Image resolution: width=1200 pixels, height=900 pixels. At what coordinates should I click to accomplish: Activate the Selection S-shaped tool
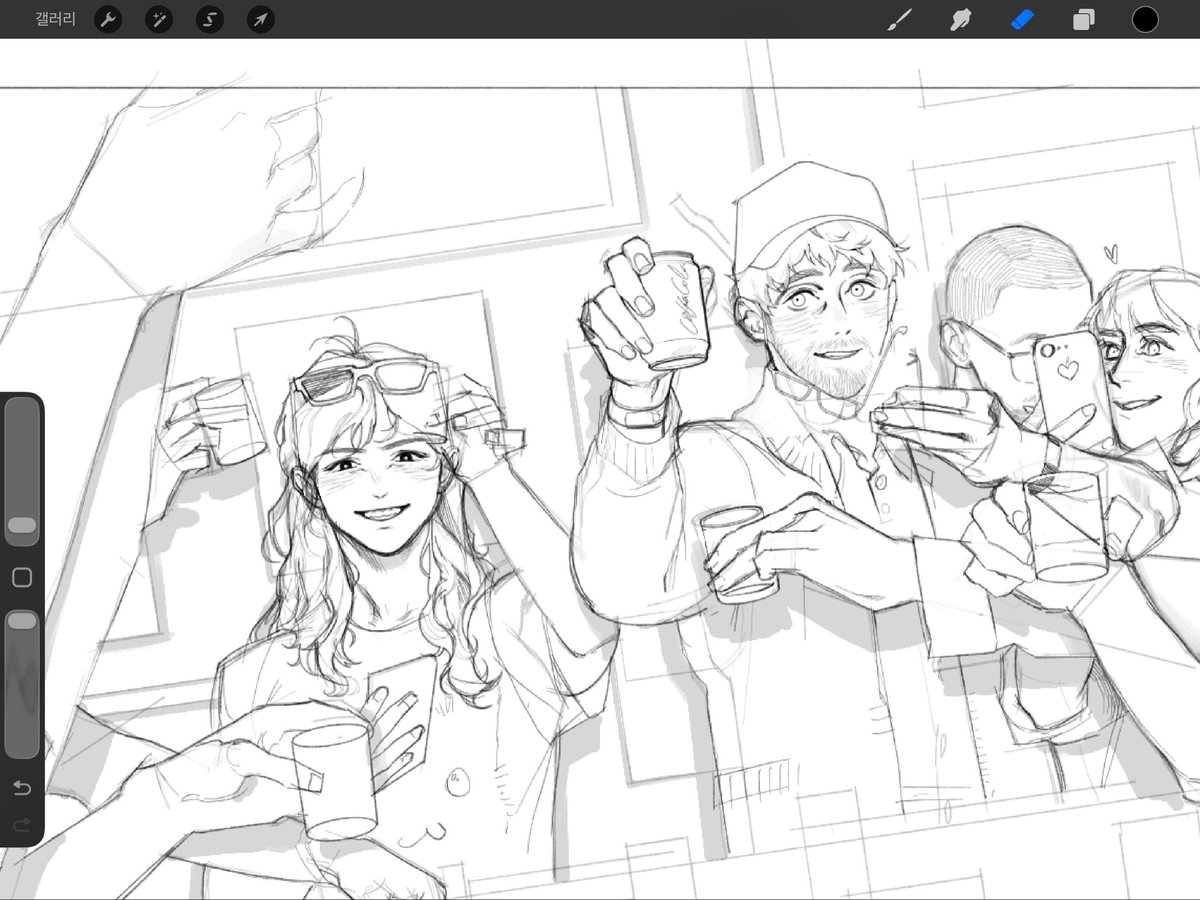pos(210,19)
